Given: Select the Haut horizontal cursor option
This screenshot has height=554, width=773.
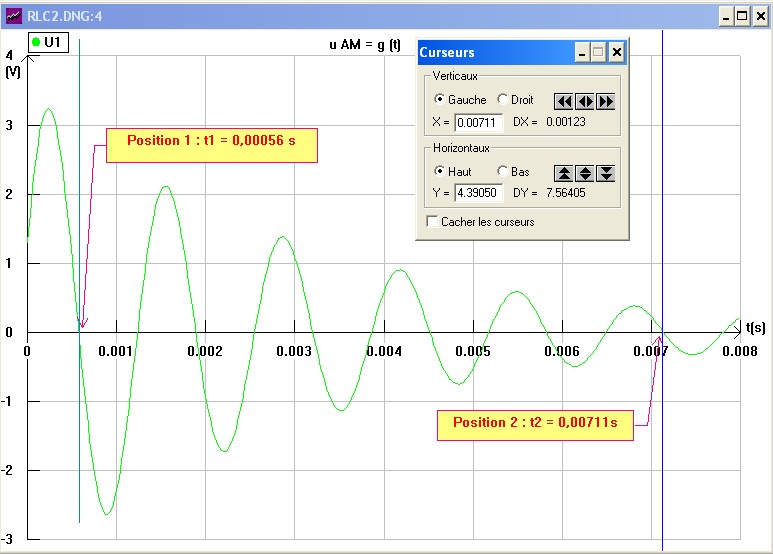Looking at the screenshot, I should click(438, 172).
